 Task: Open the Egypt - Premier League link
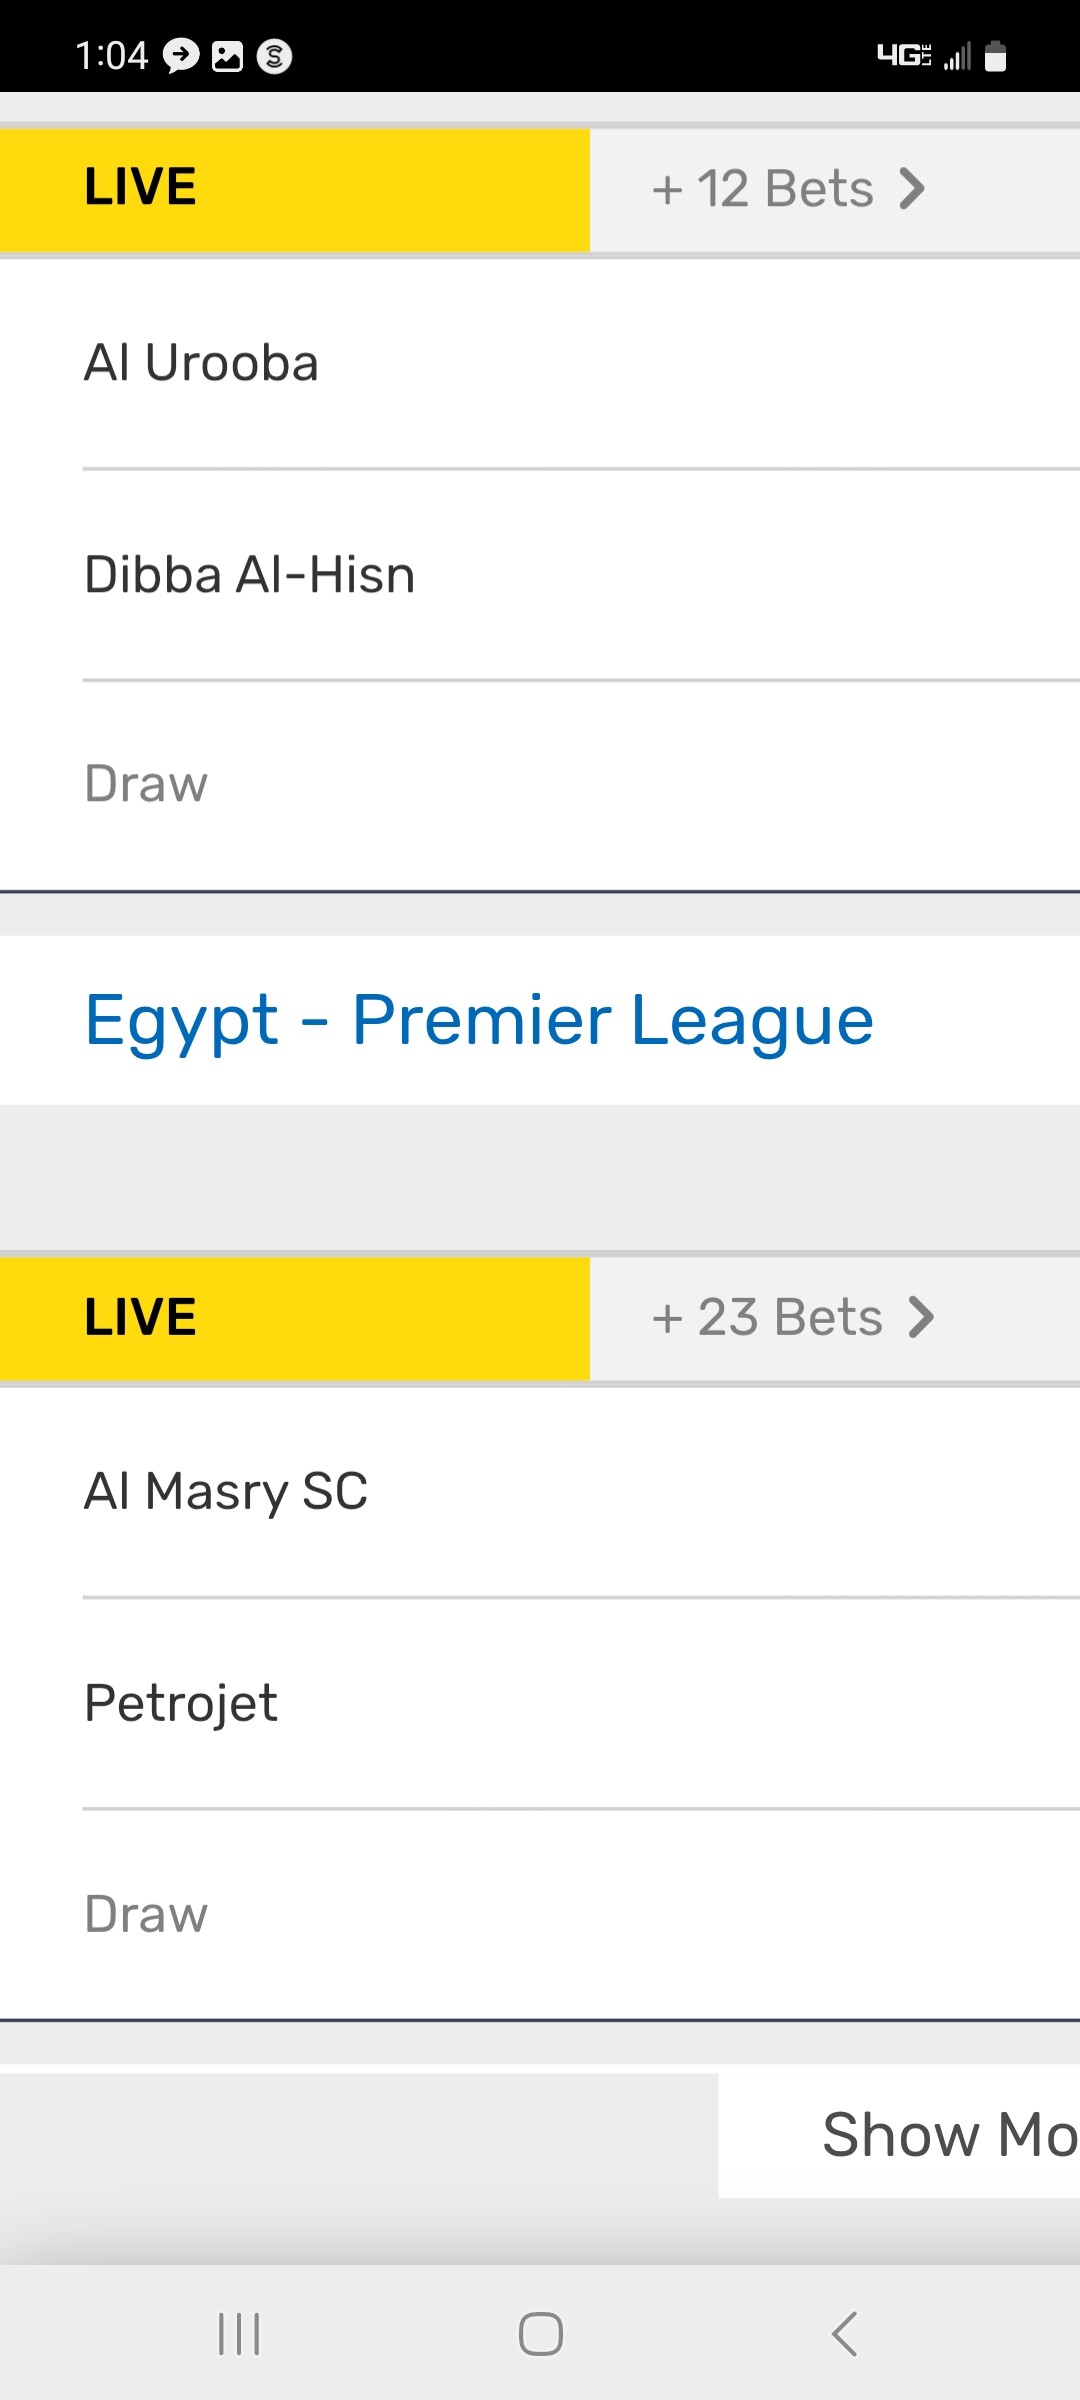(479, 1020)
